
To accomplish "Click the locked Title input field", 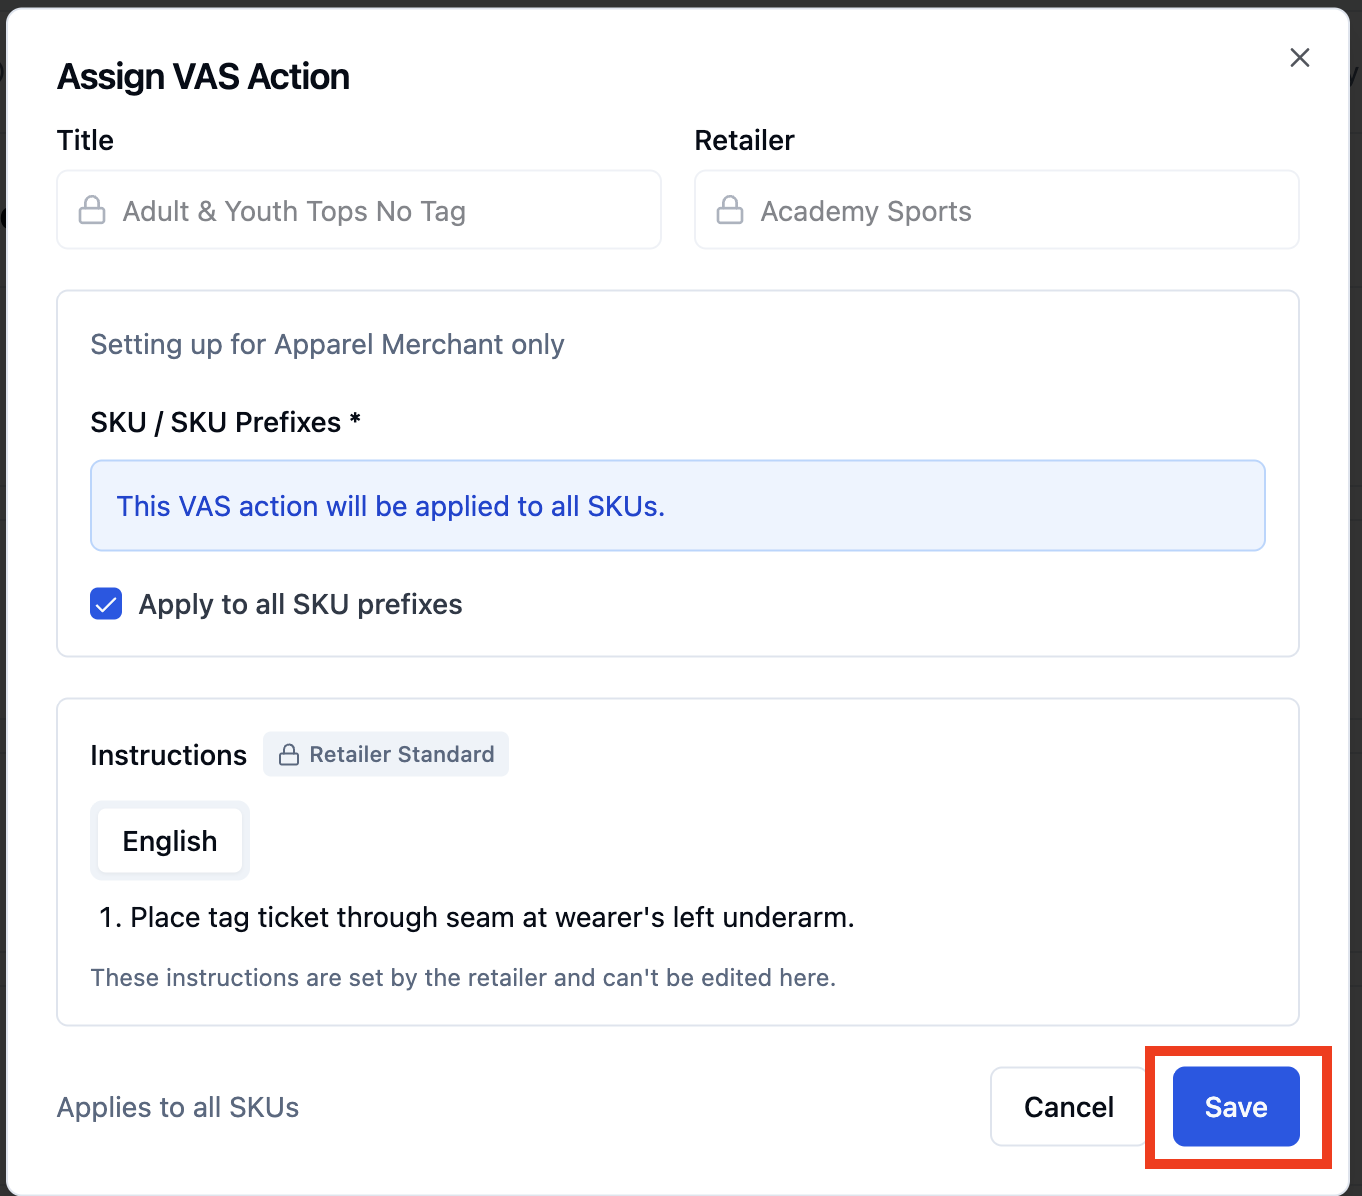I will point(359,210).
